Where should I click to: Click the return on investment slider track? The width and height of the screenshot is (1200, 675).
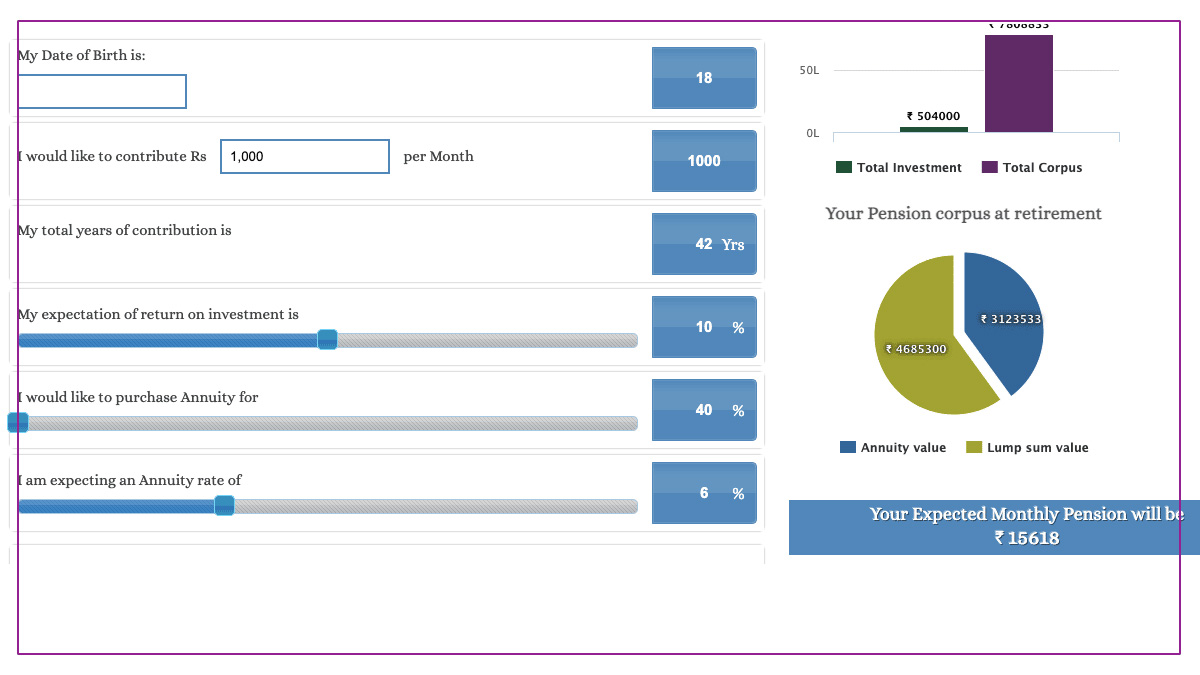(480, 340)
